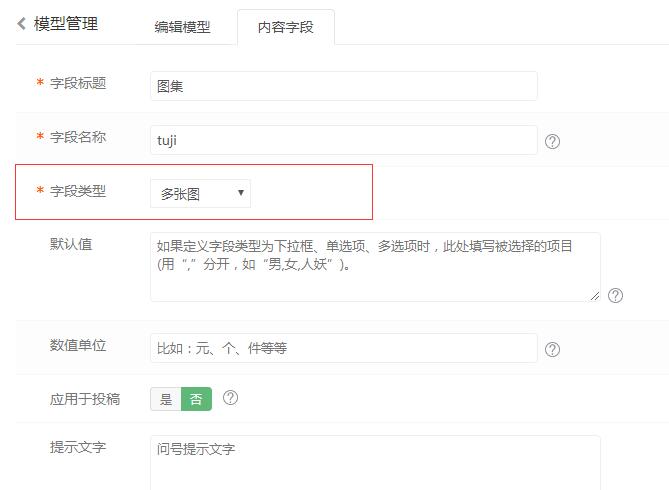Open the help icon next to 字段名称
669x490 pixels.
552,141
